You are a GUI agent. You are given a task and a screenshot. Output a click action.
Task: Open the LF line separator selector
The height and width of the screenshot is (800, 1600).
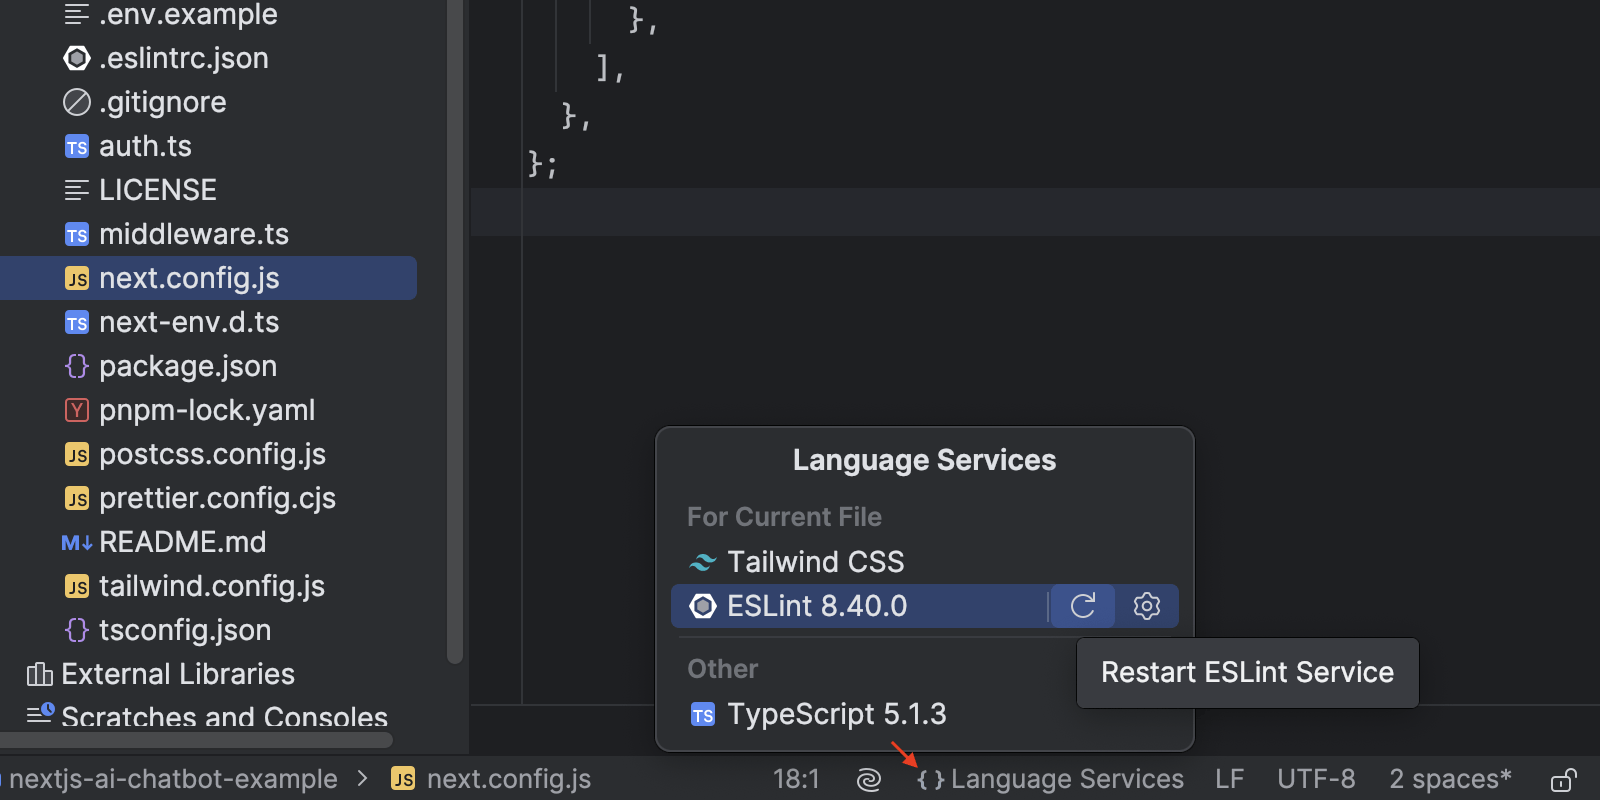click(1229, 779)
